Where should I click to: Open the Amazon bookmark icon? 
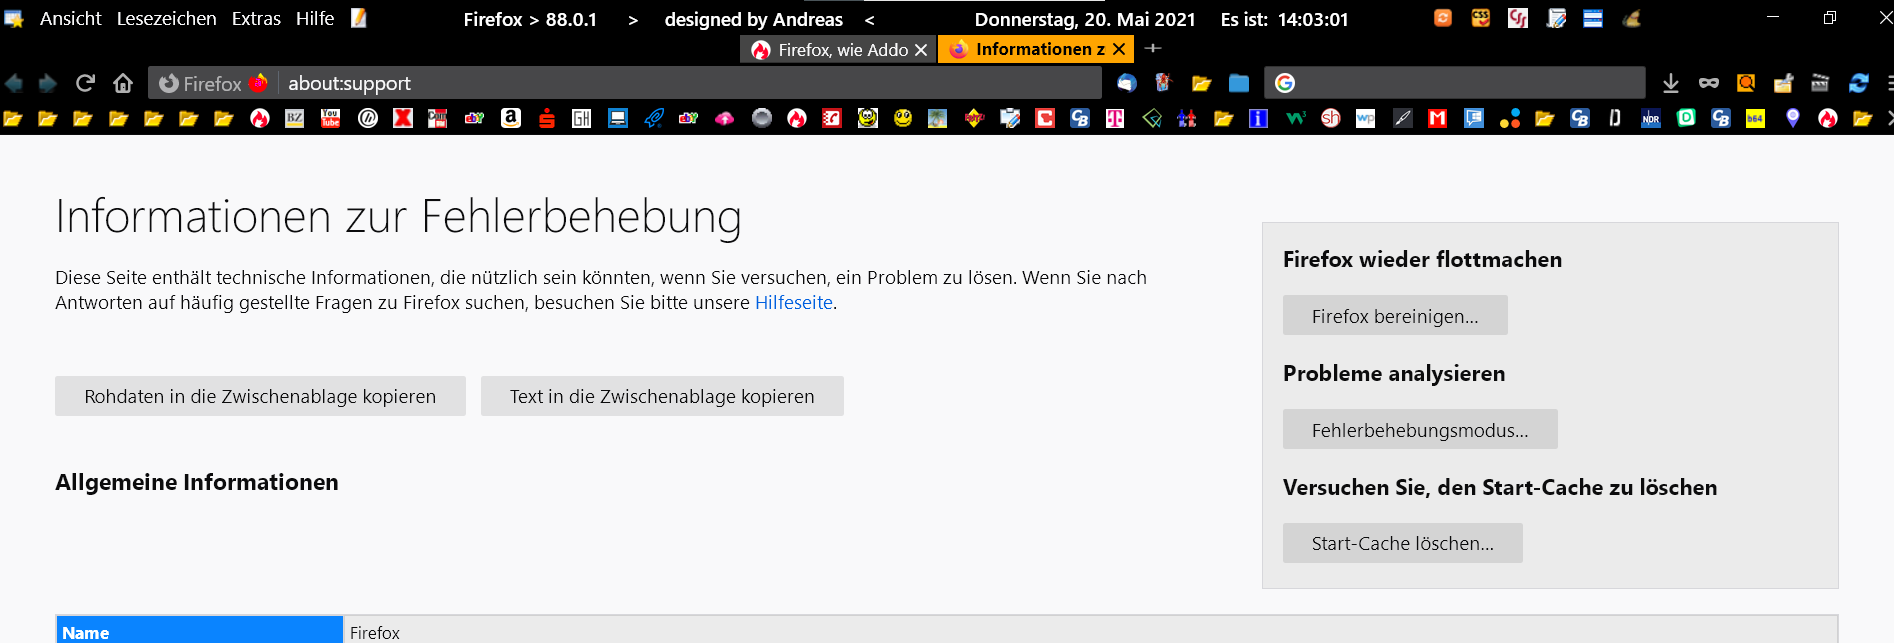[511, 118]
